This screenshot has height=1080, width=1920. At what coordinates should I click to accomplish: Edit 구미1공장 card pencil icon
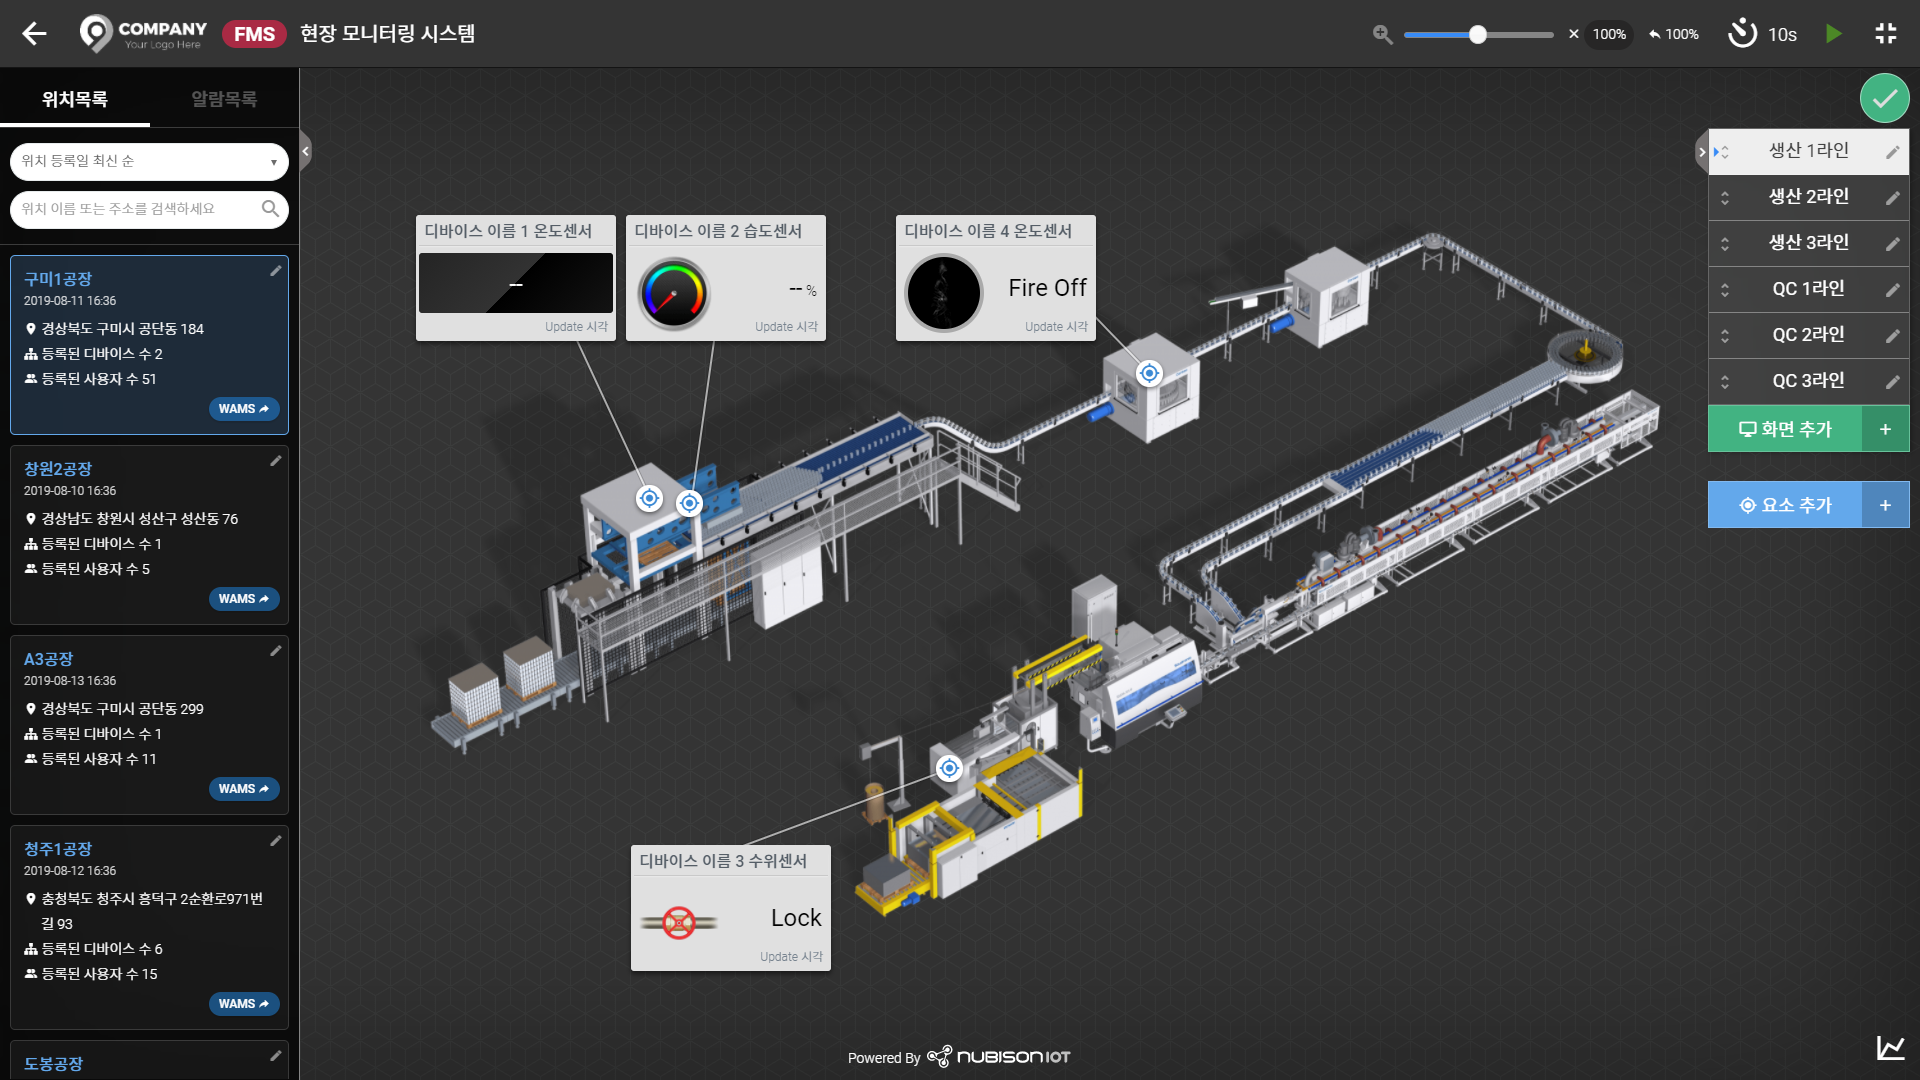pos(275,271)
